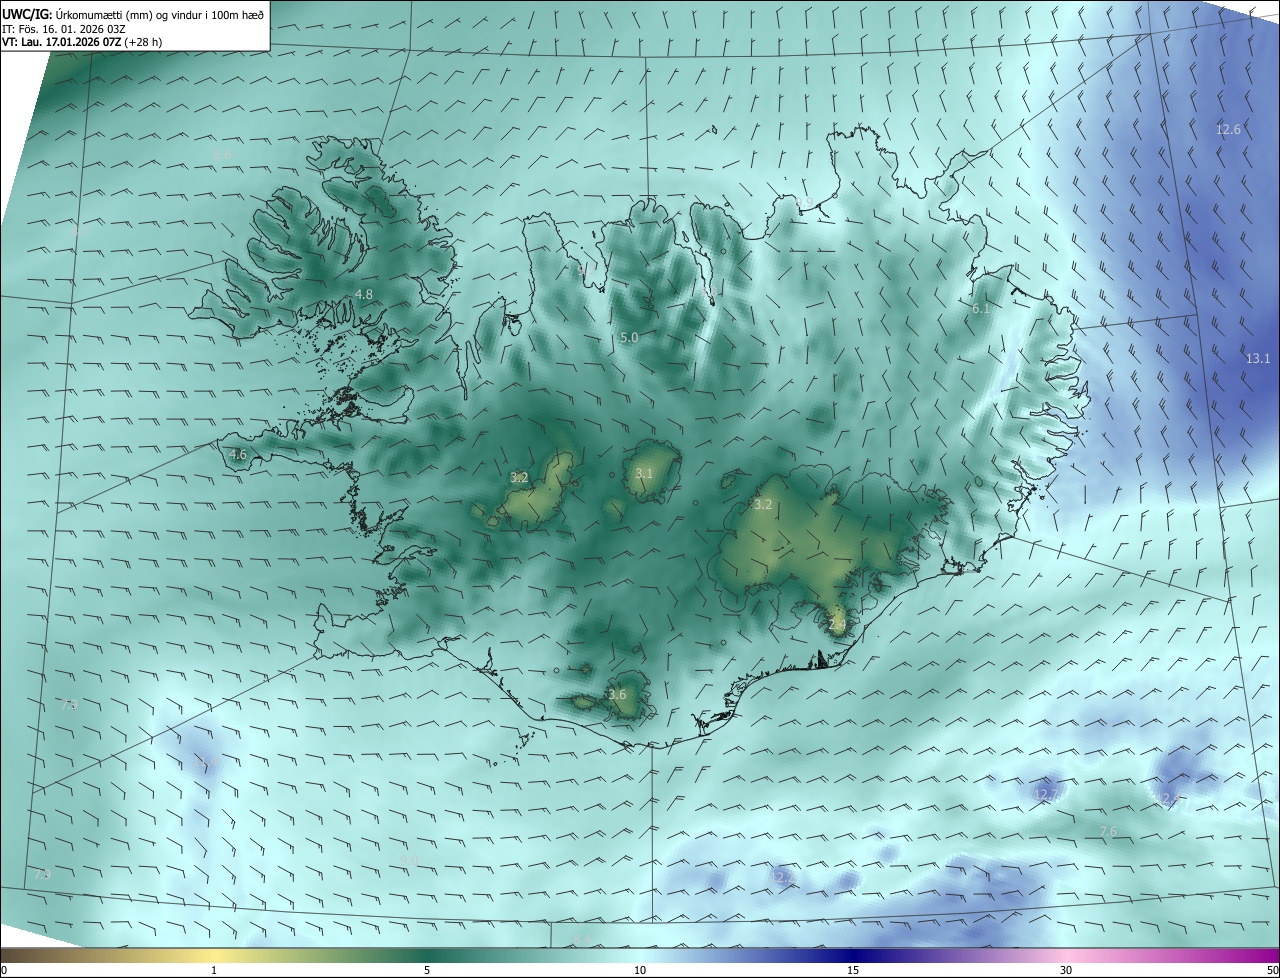Click the 9.0 value label on the map

409,860
